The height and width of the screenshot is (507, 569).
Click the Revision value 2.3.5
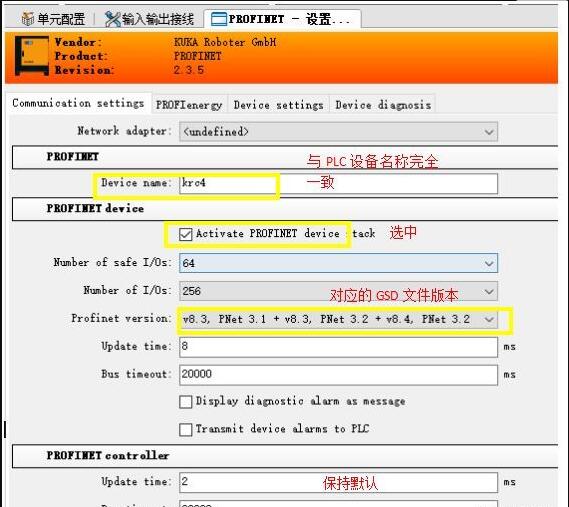189,70
